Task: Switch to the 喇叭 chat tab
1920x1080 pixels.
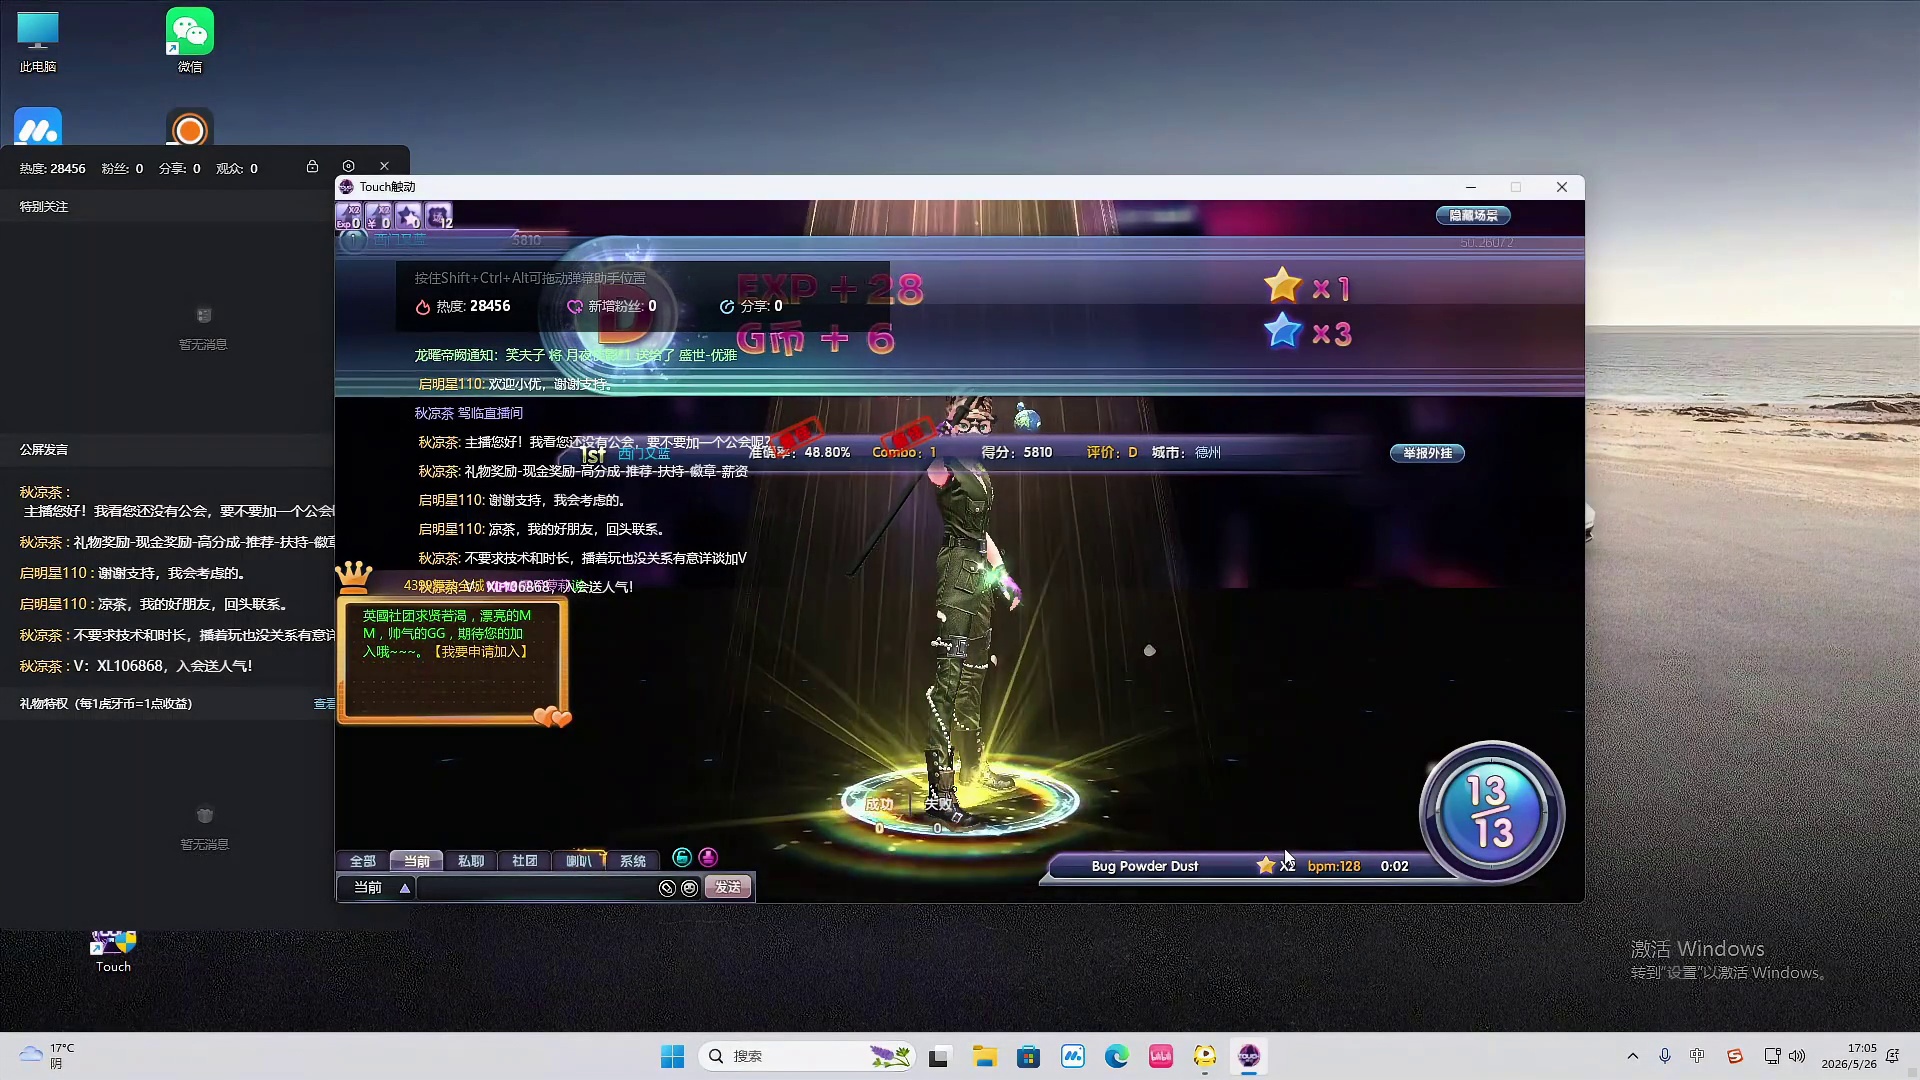Action: (578, 861)
